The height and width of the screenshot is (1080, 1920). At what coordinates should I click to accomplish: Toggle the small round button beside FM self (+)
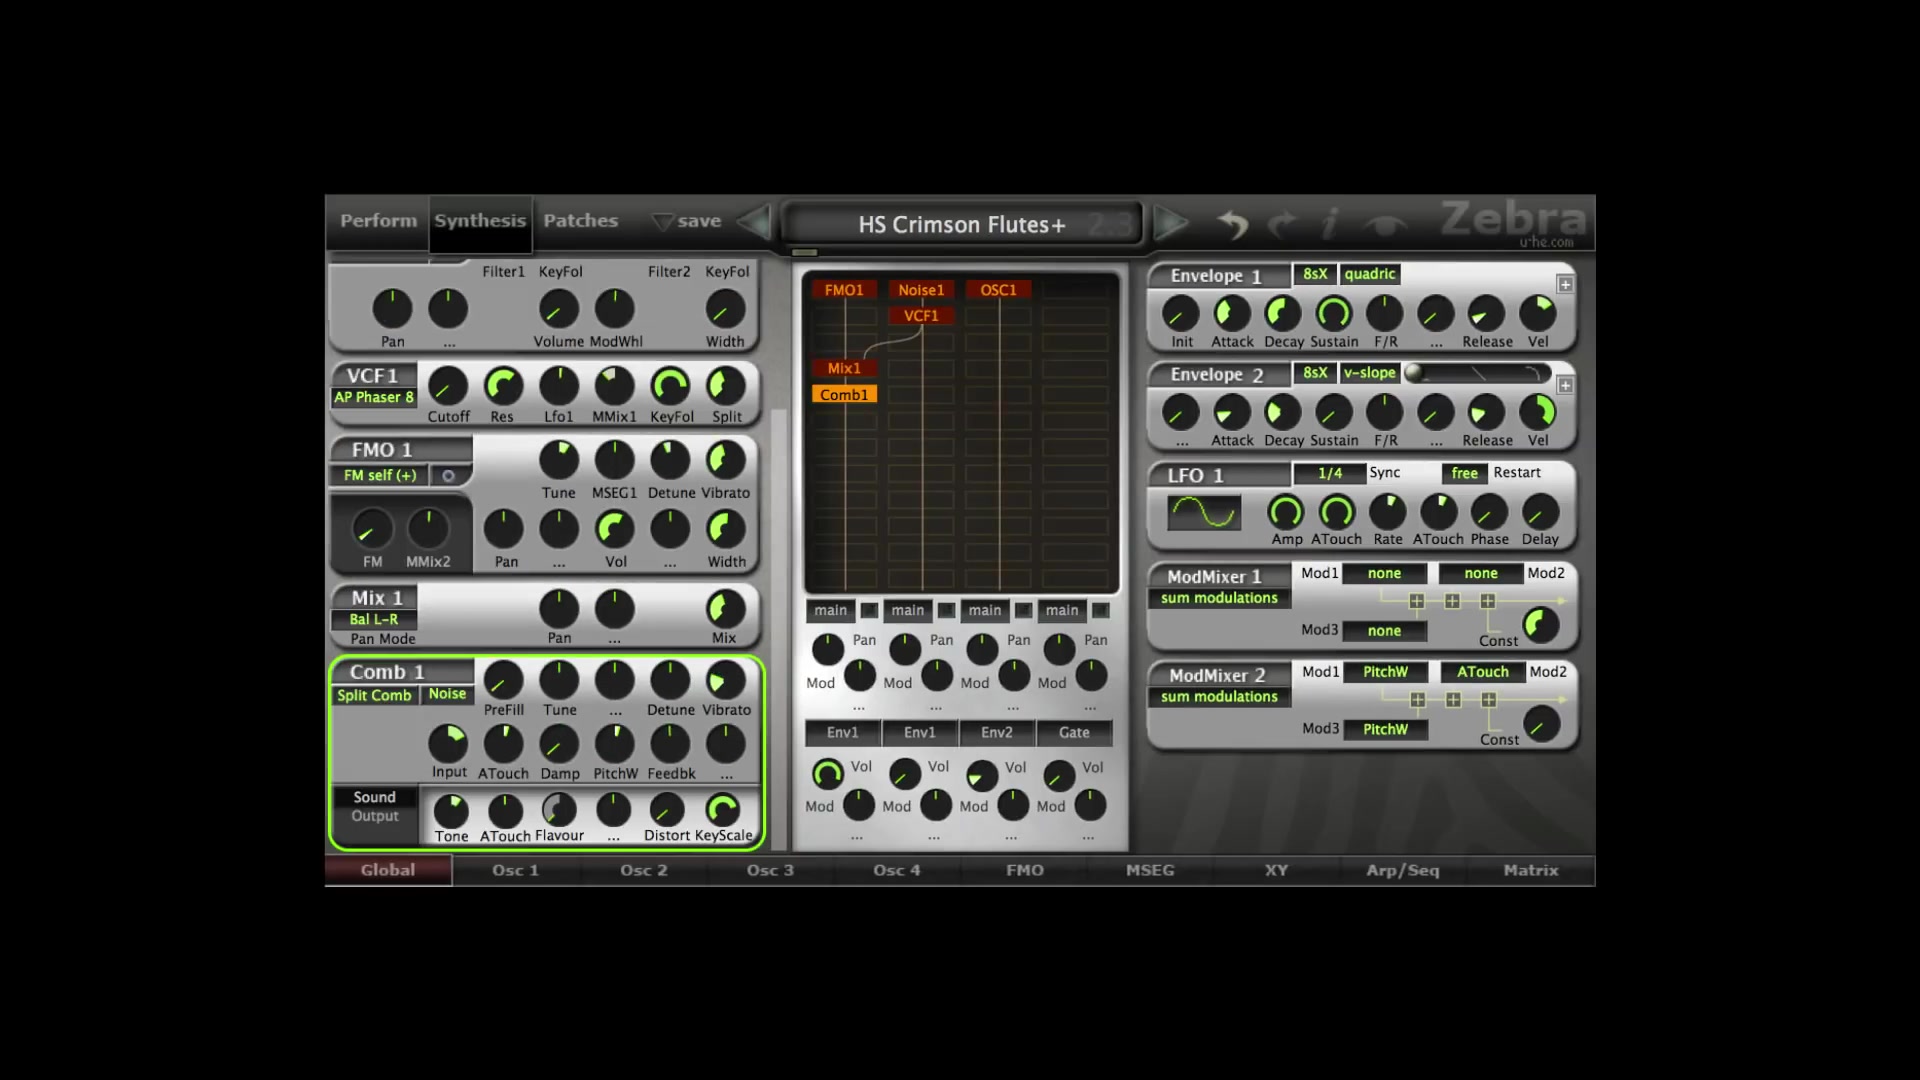449,476
